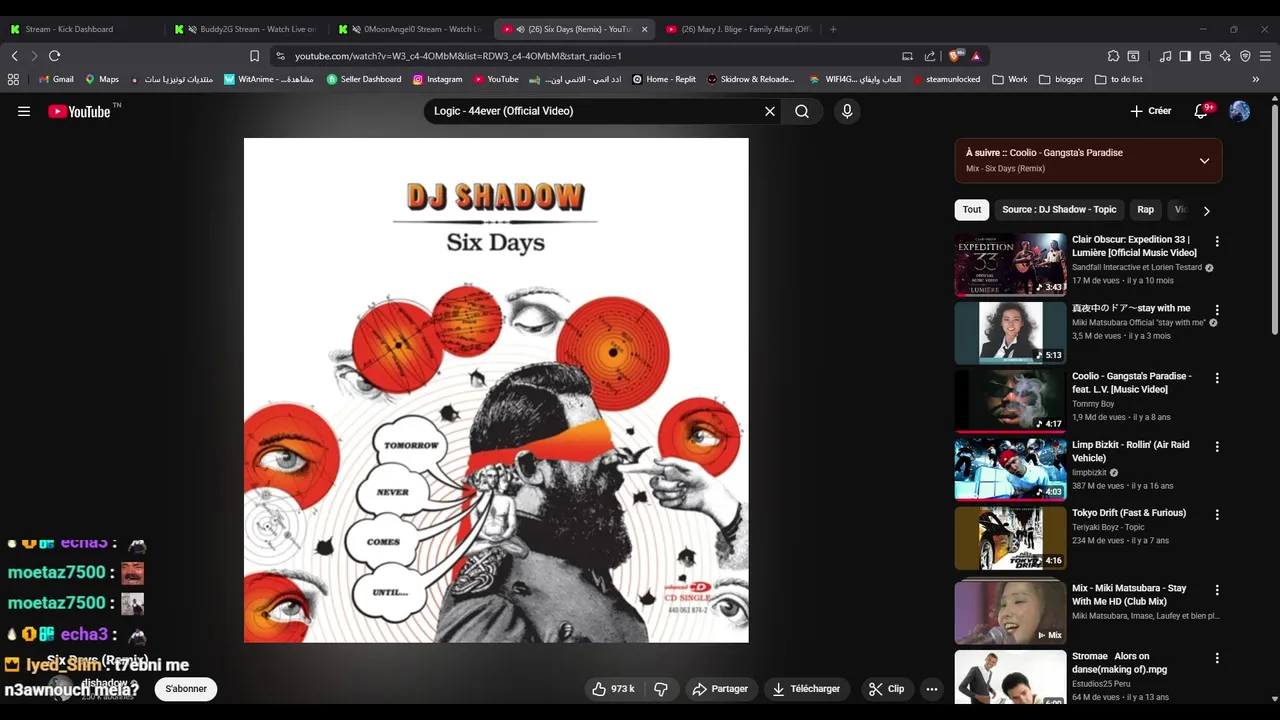Close the Six Days (Remix) tab
Image resolution: width=1280 pixels, height=720 pixels.
tap(644, 29)
